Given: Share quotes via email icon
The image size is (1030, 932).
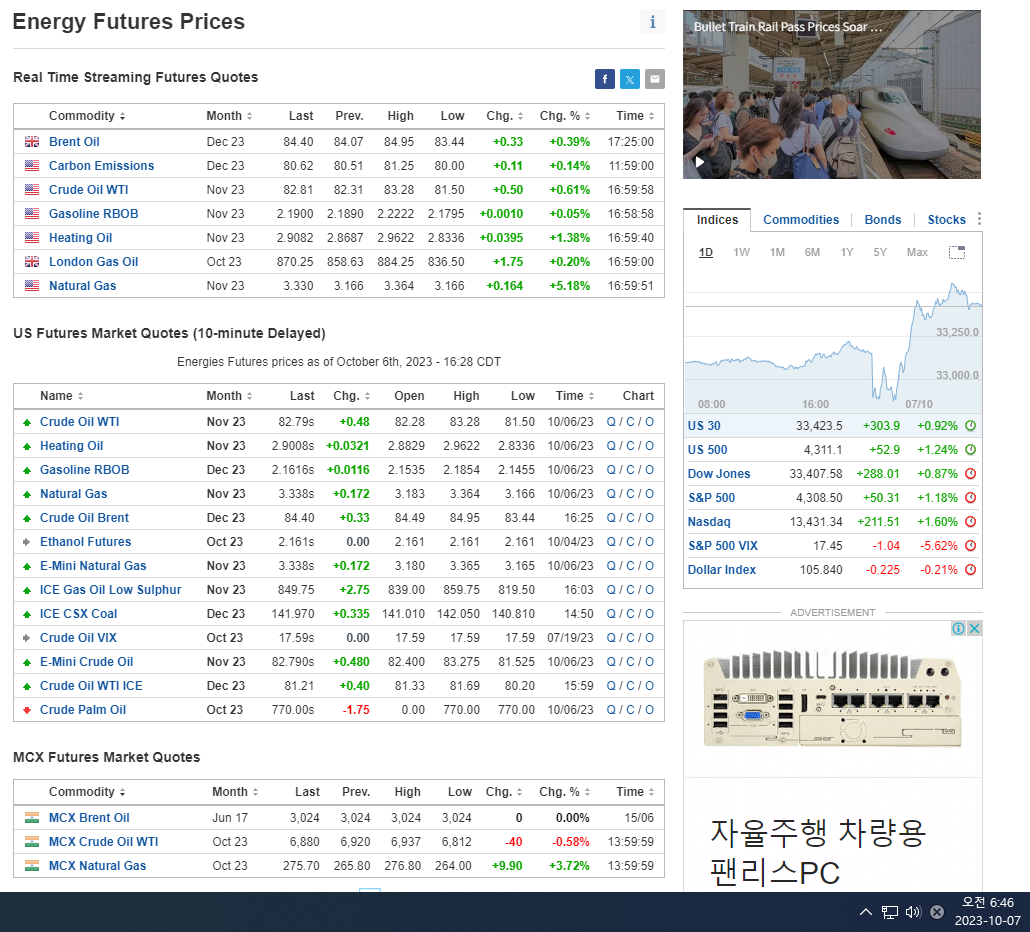Looking at the screenshot, I should (x=655, y=79).
